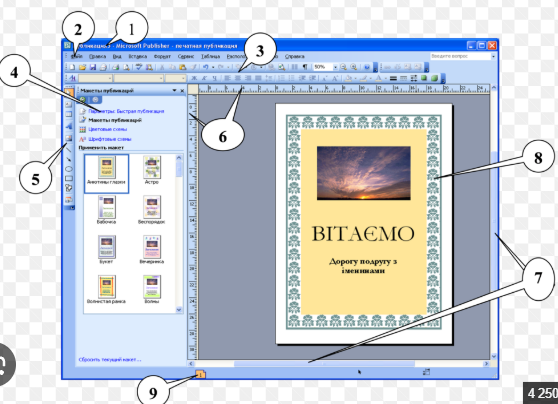Open the Вид menu

pyautogui.click(x=117, y=56)
